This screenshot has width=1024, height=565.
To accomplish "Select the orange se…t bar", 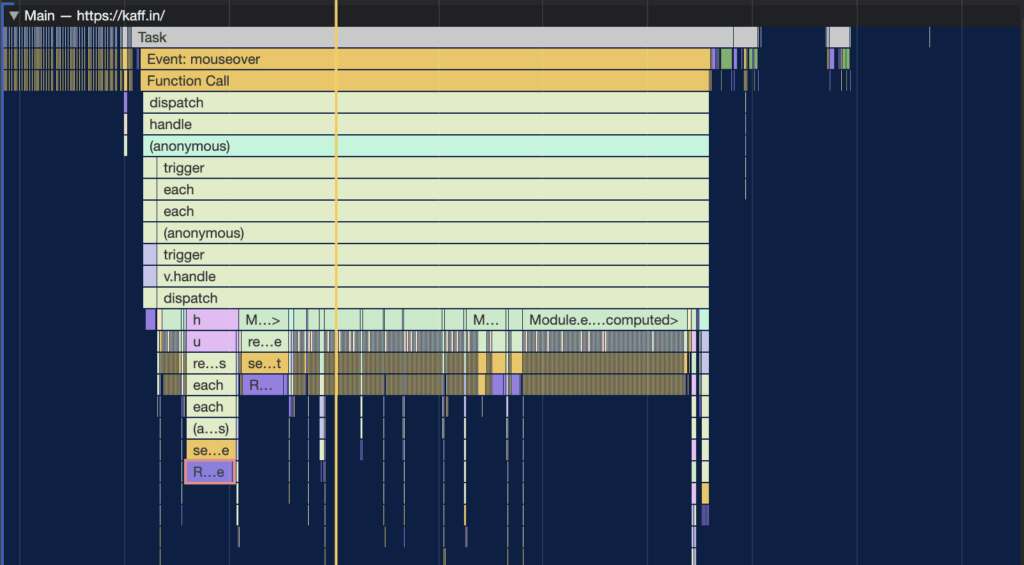I will (264, 363).
